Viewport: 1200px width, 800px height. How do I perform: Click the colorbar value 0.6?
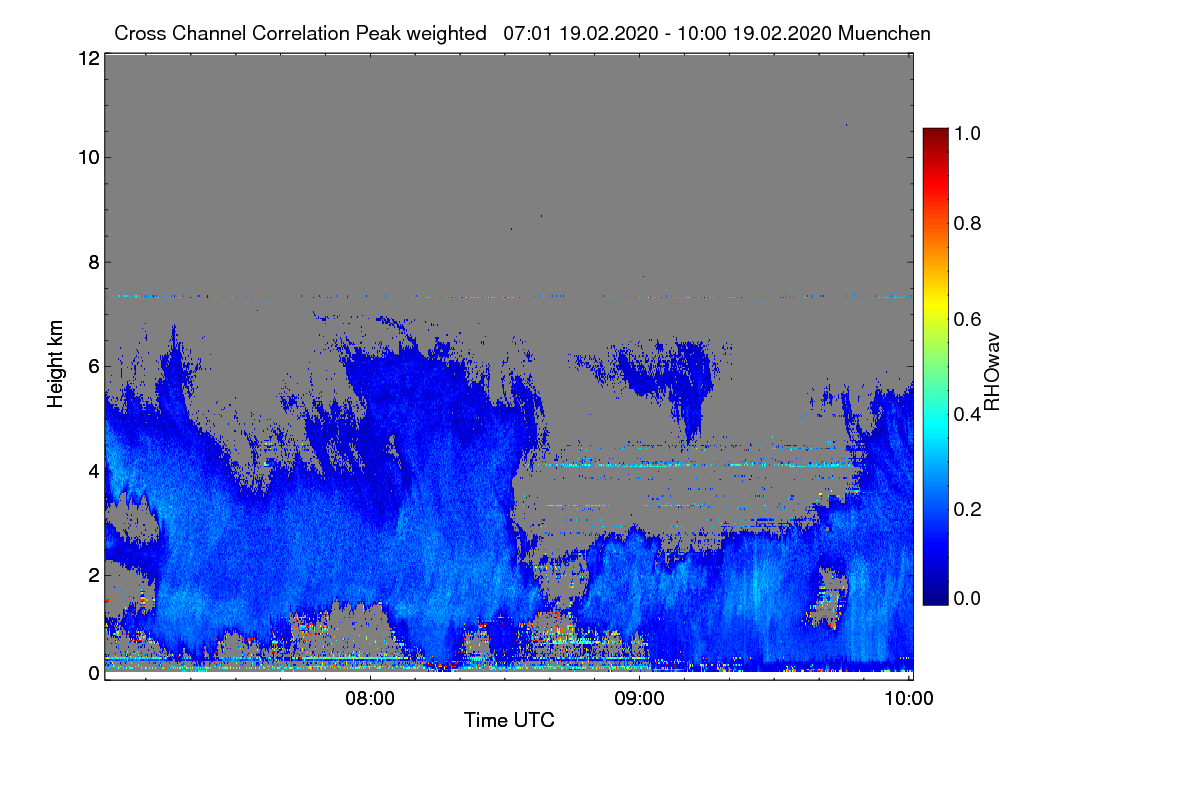[968, 319]
